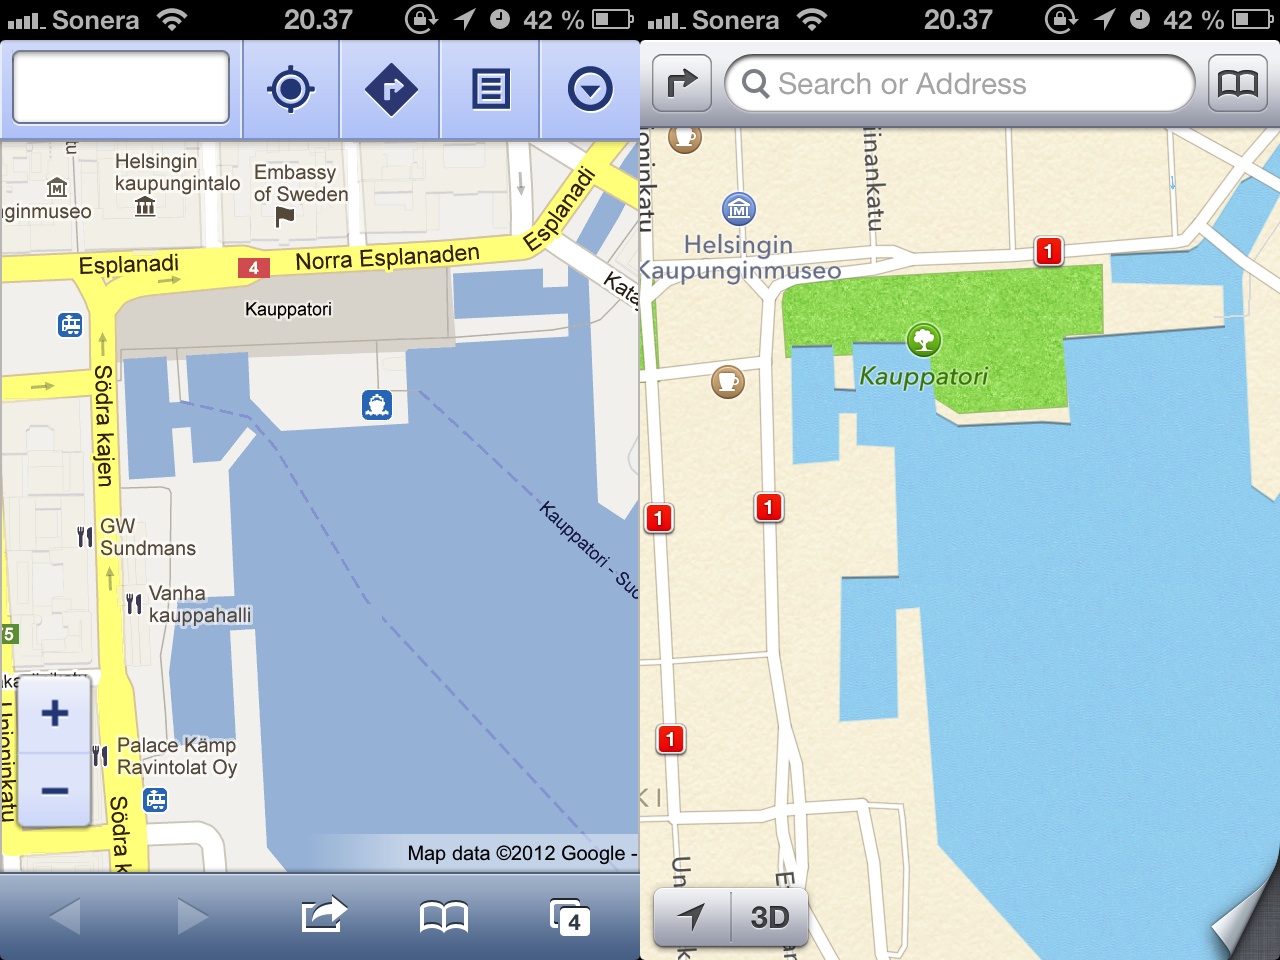Tap the tram stop icon below Palace Kämp

[155, 800]
